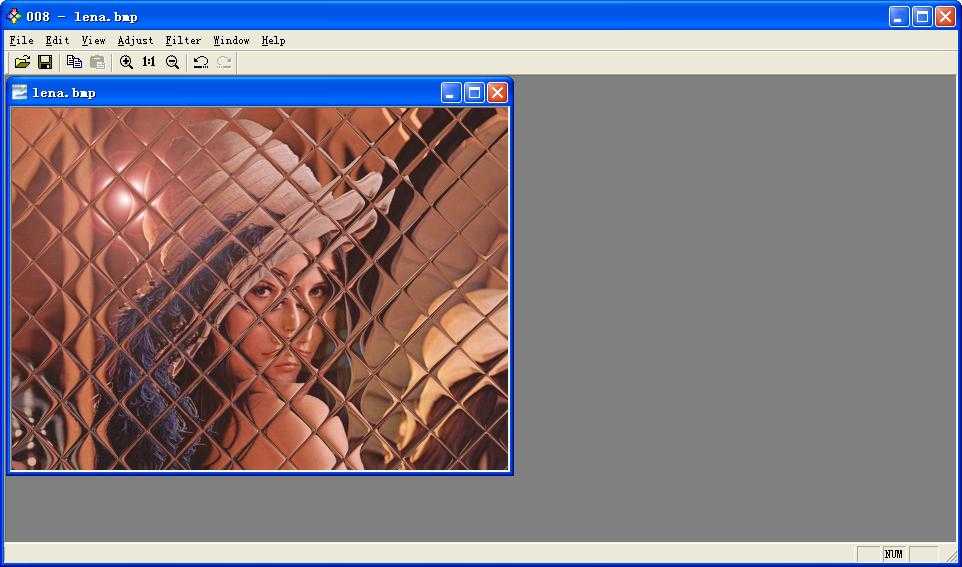The width and height of the screenshot is (962, 567).
Task: Open the Edit menu
Action: [x=57, y=40]
